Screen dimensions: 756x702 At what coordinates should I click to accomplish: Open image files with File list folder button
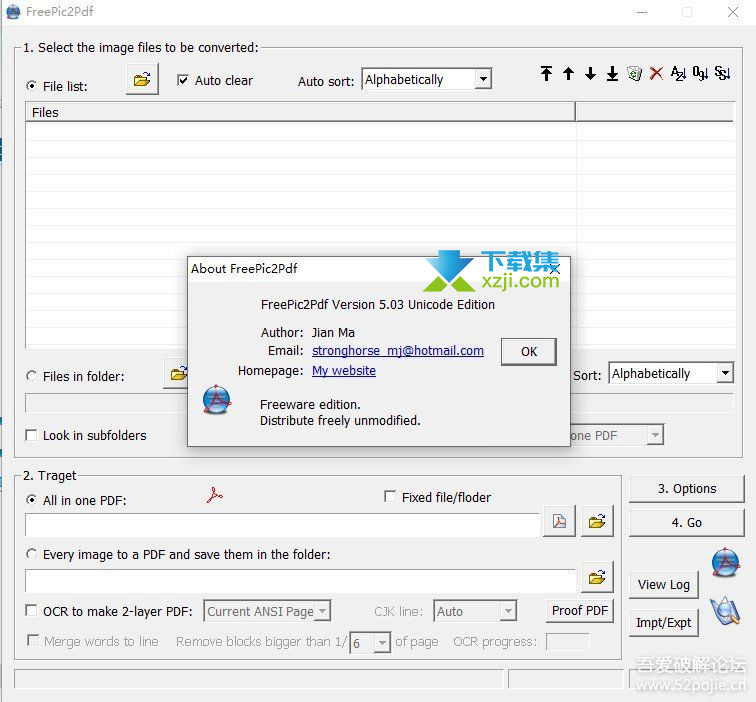click(x=142, y=79)
